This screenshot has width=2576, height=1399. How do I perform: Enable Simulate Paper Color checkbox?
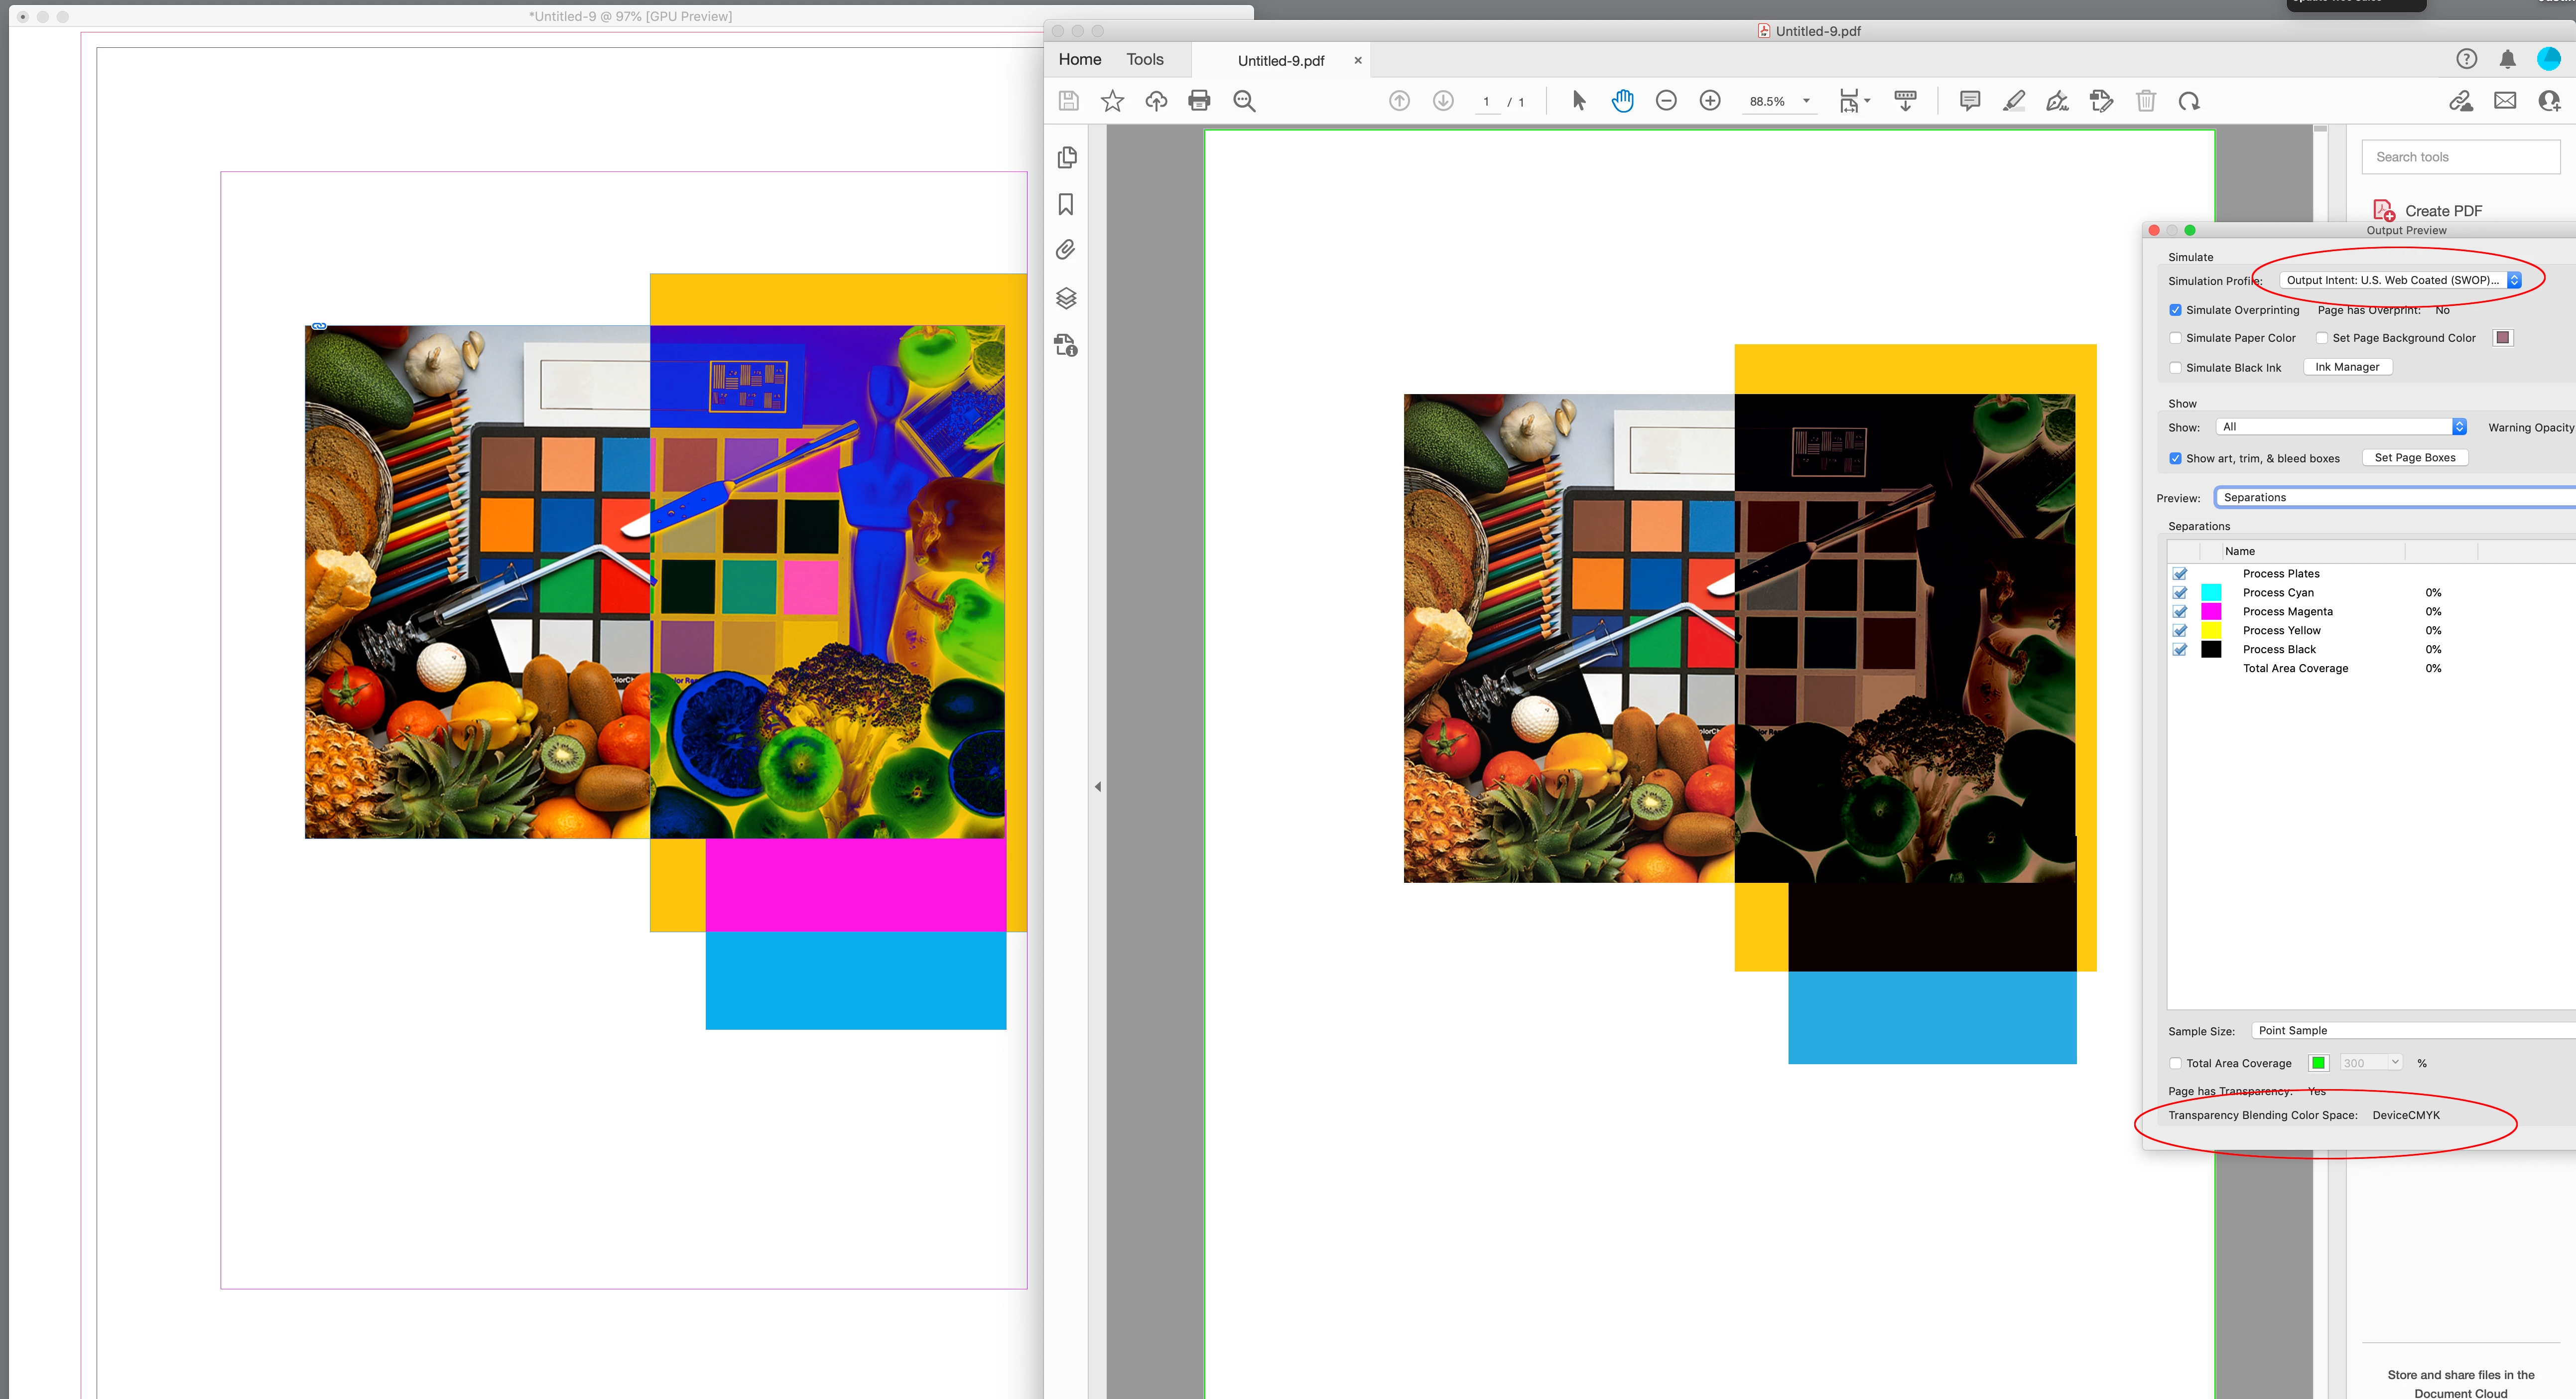coord(2175,338)
